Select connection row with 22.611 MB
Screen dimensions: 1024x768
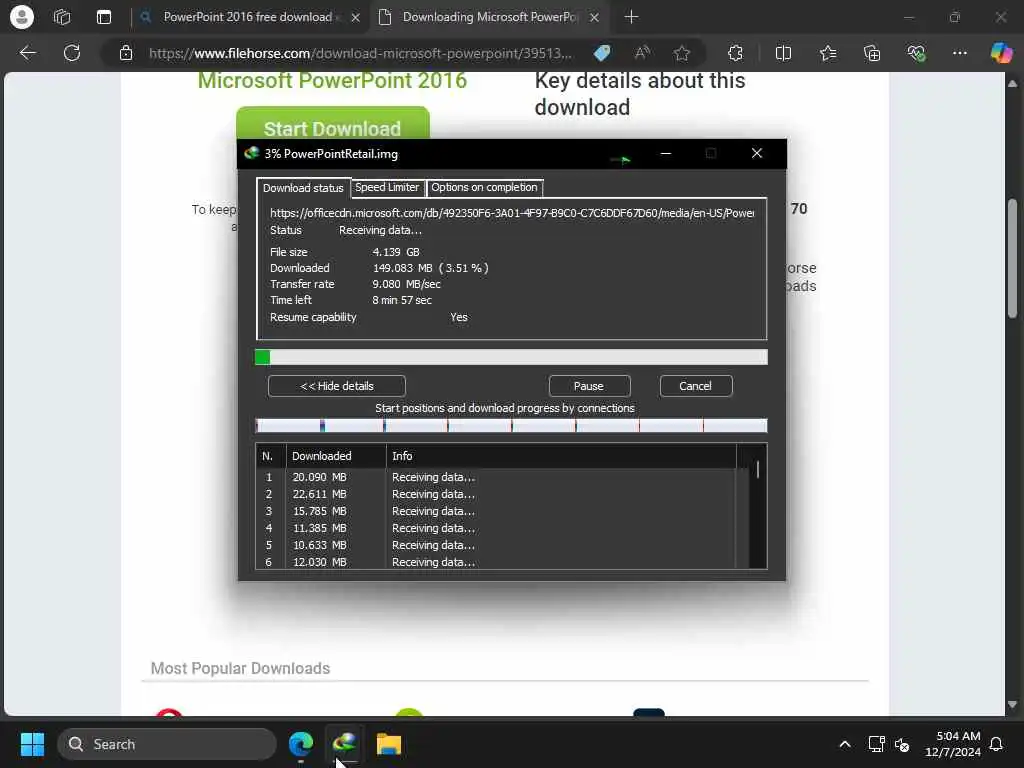tap(496, 494)
